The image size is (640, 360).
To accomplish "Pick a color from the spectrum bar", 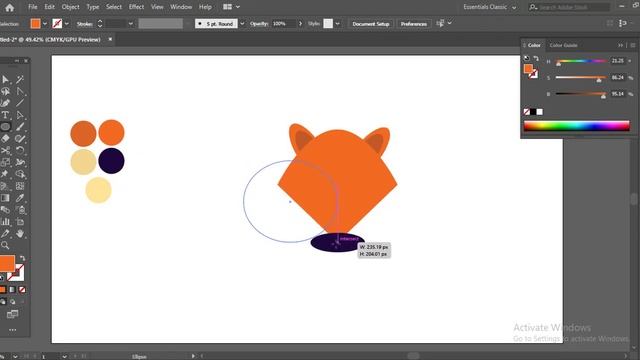I will click(576, 126).
